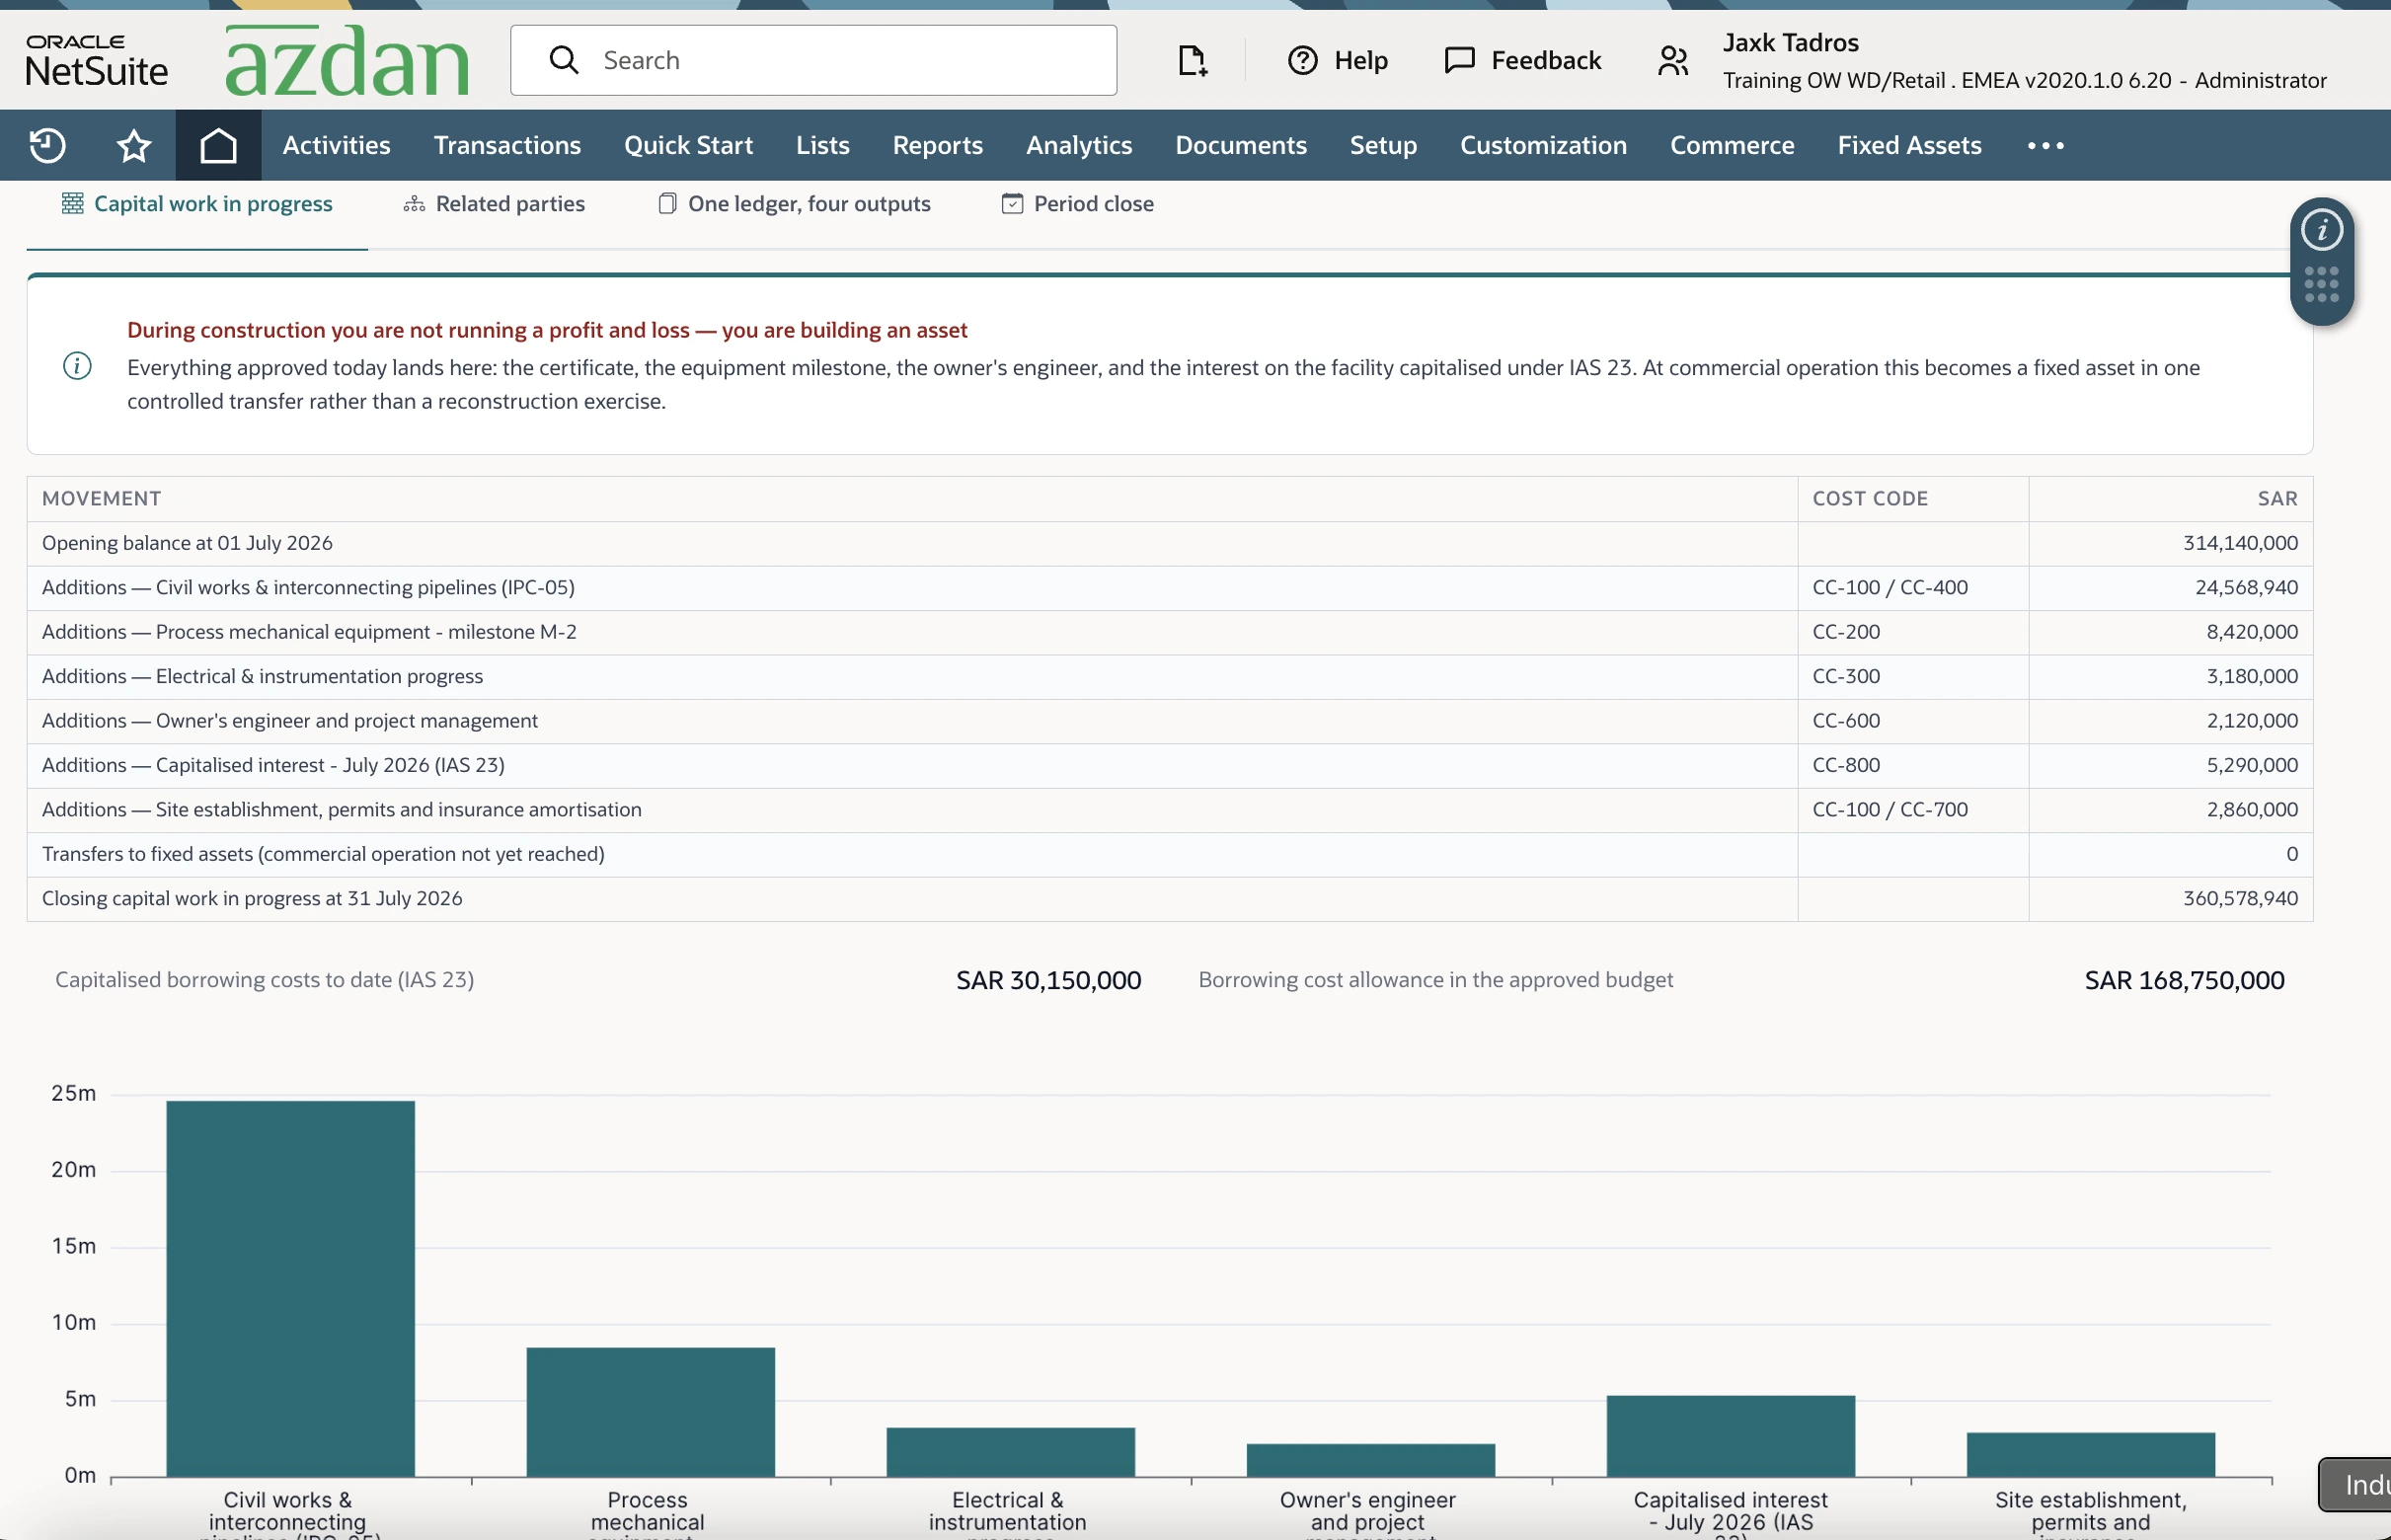
Task: Select the Opening balance at 01 July 2026 row
Action: tap(1169, 543)
